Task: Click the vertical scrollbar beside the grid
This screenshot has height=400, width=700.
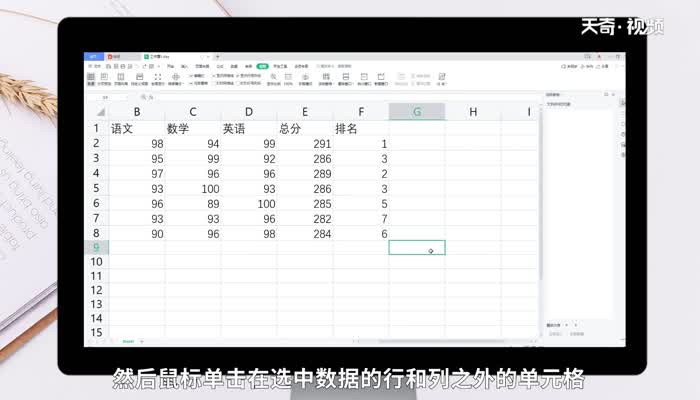Action: [x=540, y=196]
